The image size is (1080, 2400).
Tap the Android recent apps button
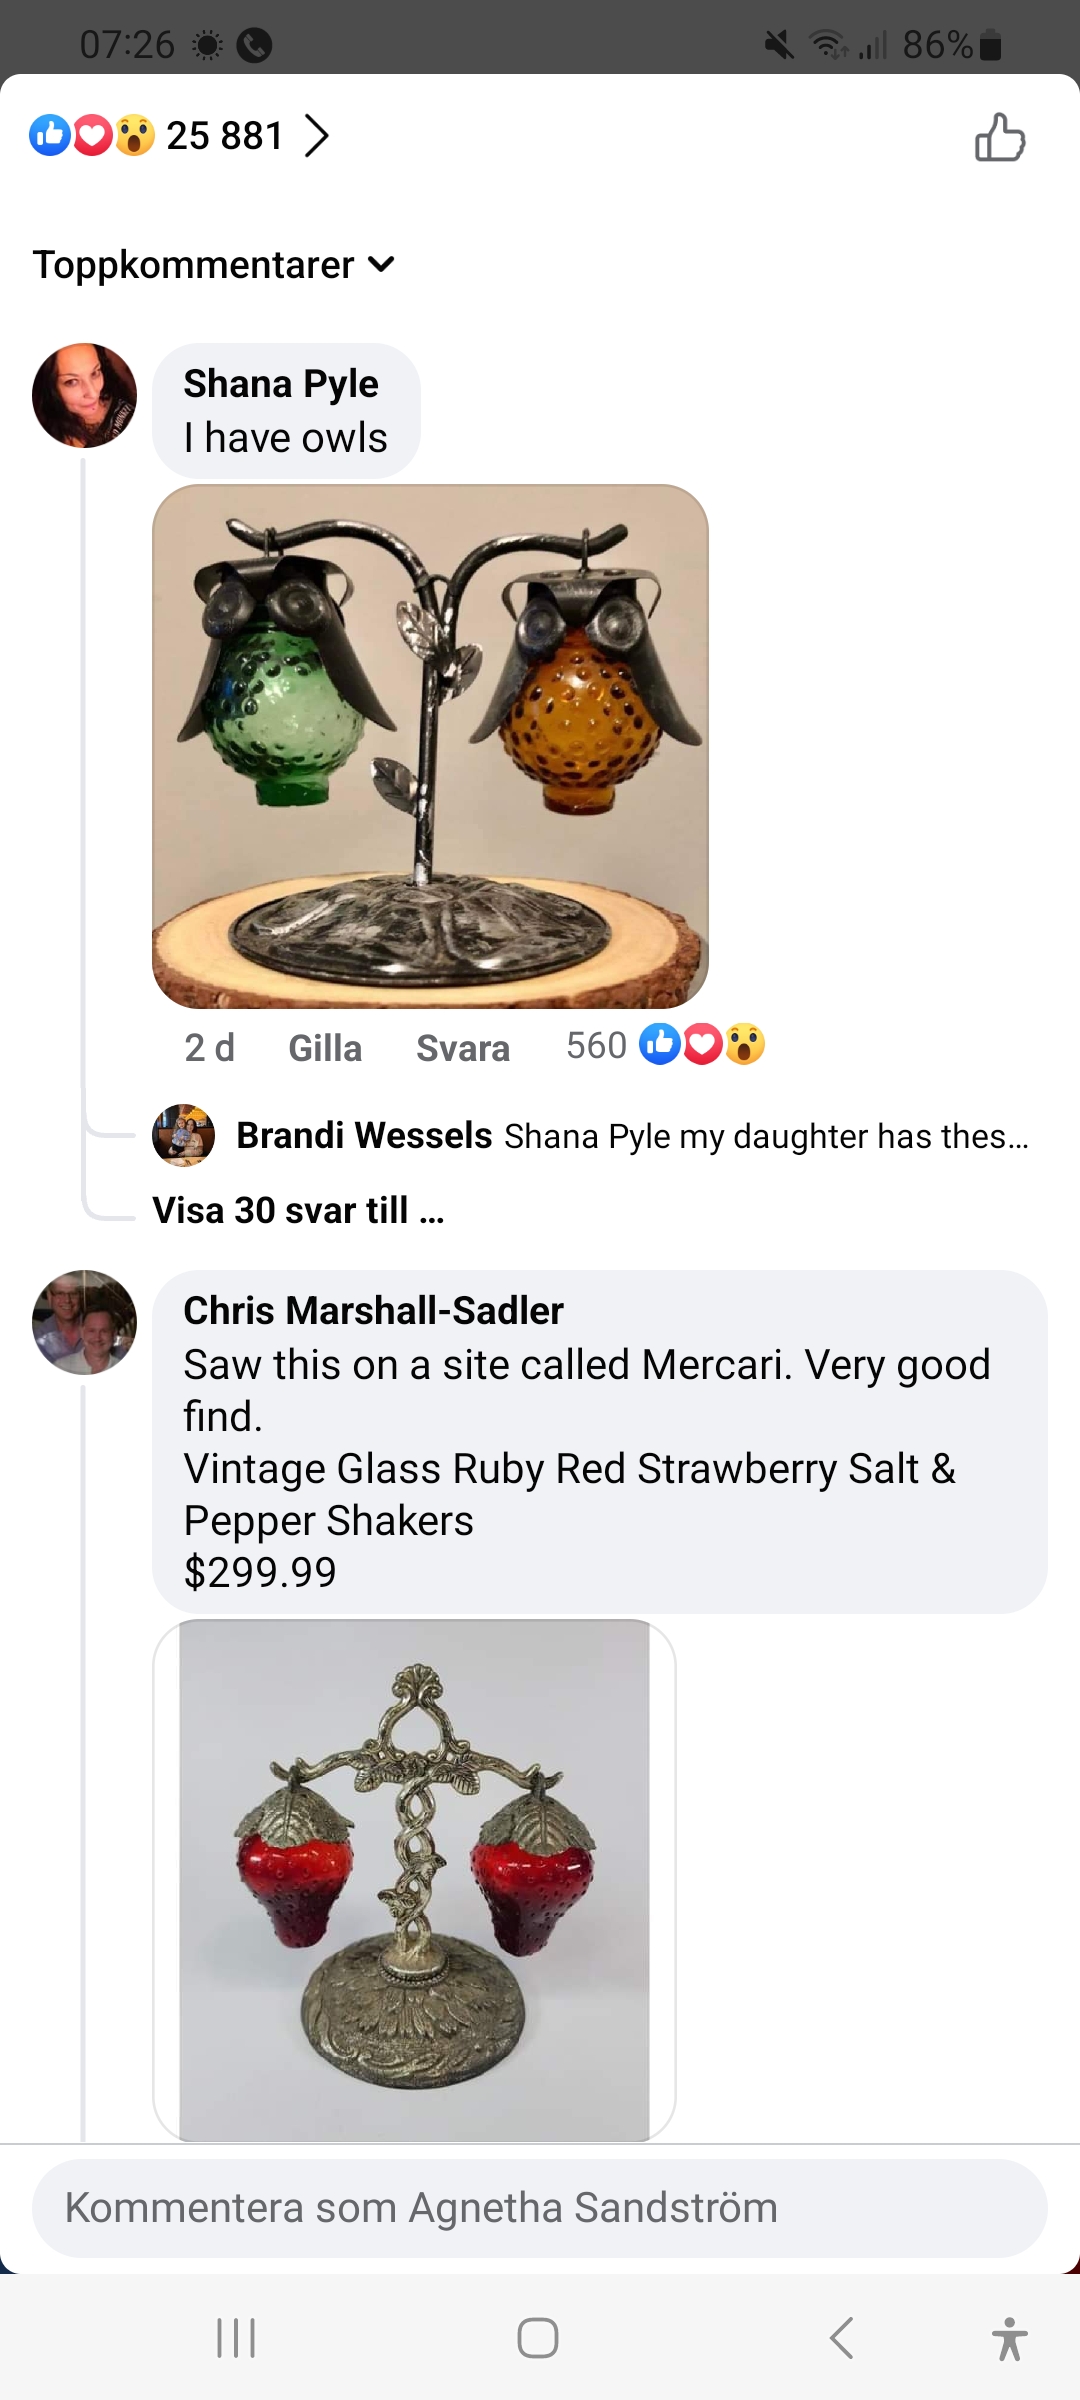tap(237, 2338)
